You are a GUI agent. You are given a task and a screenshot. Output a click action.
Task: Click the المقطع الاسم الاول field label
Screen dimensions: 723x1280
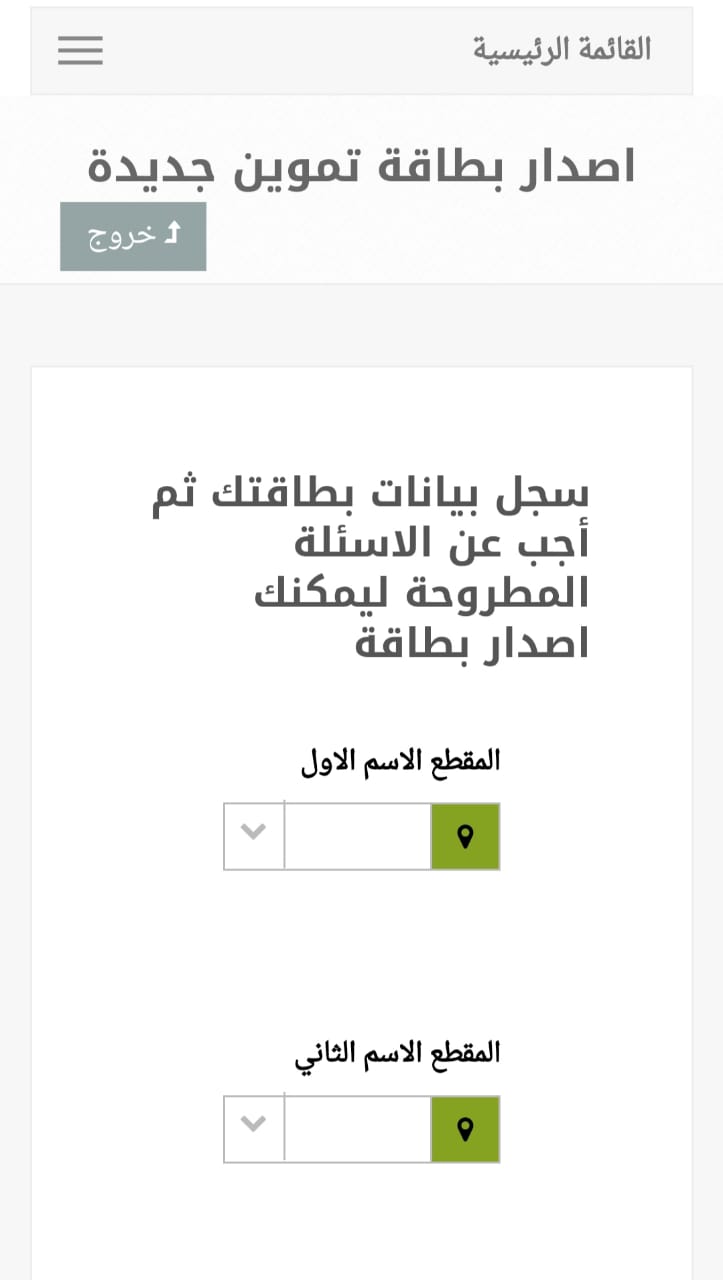[400, 761]
